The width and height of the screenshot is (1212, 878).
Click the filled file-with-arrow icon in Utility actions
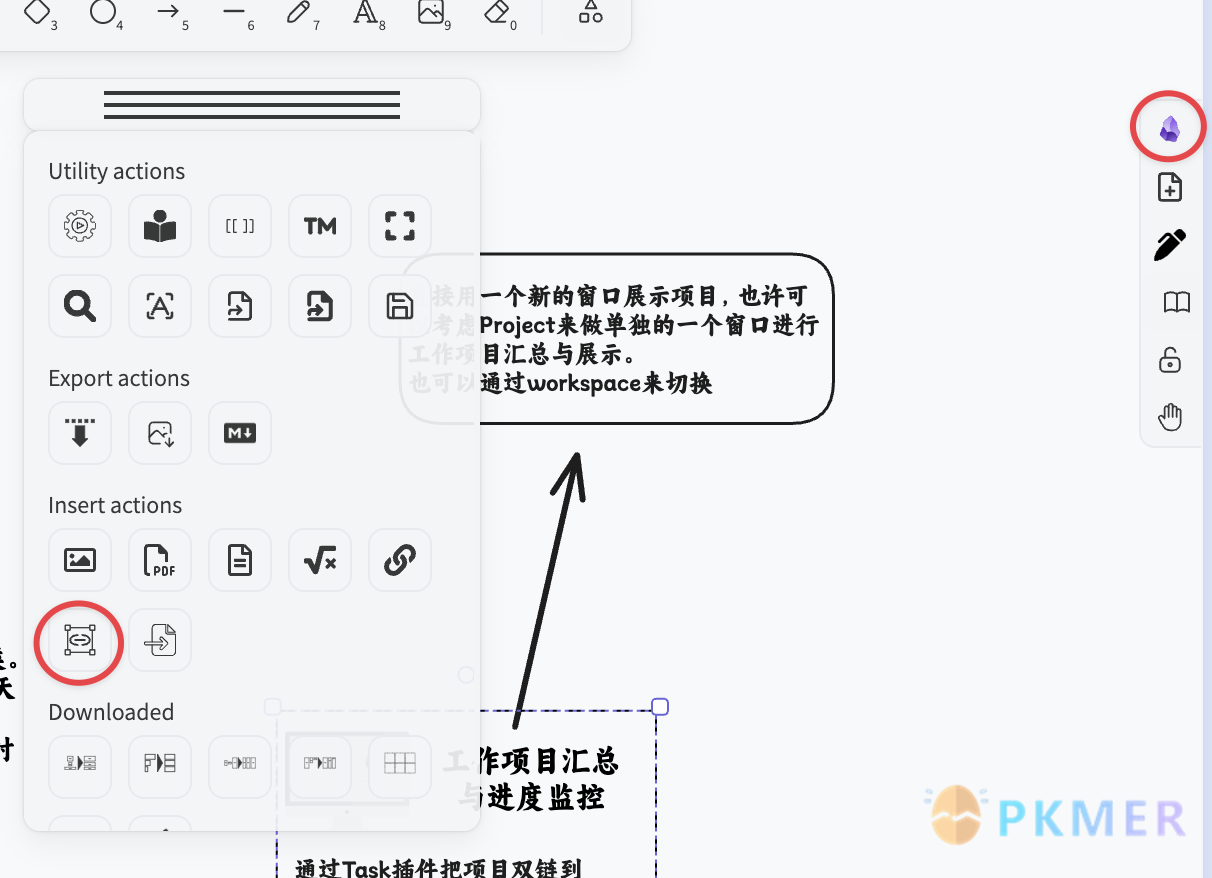coord(320,306)
